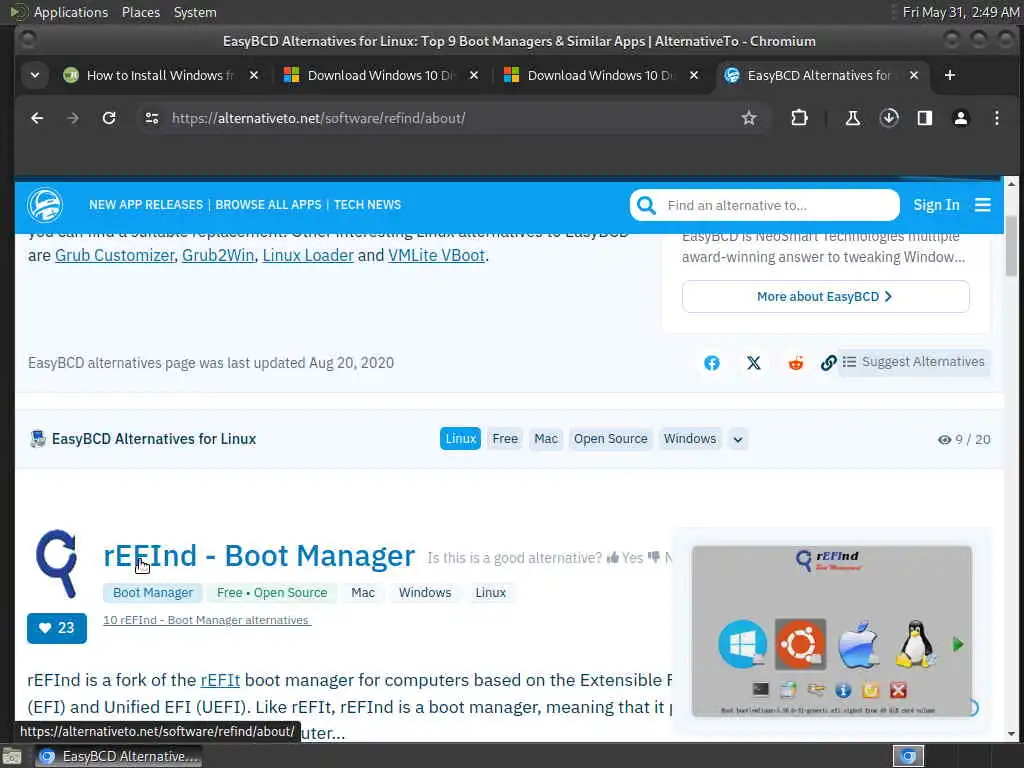Viewport: 1024px width, 768px height.
Task: Open TECH NEWS menu item
Action: [x=368, y=205]
